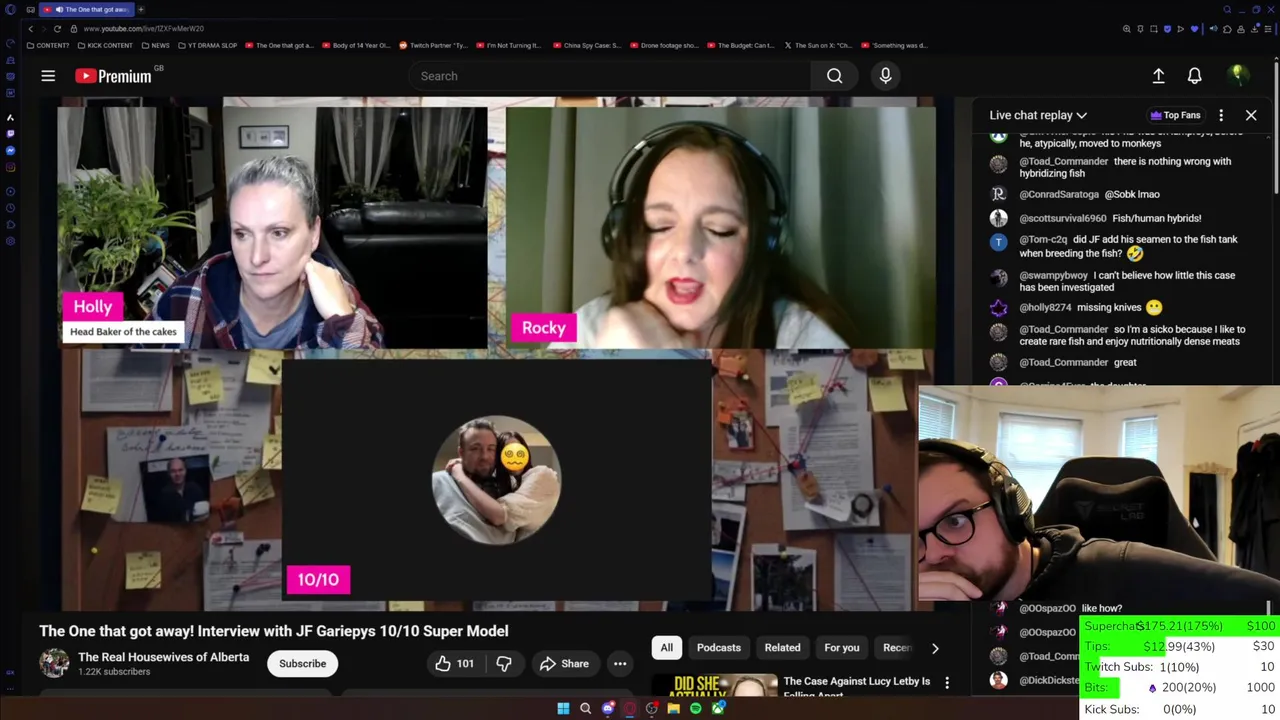
Task: Click the browser back arrow
Action: point(31,29)
